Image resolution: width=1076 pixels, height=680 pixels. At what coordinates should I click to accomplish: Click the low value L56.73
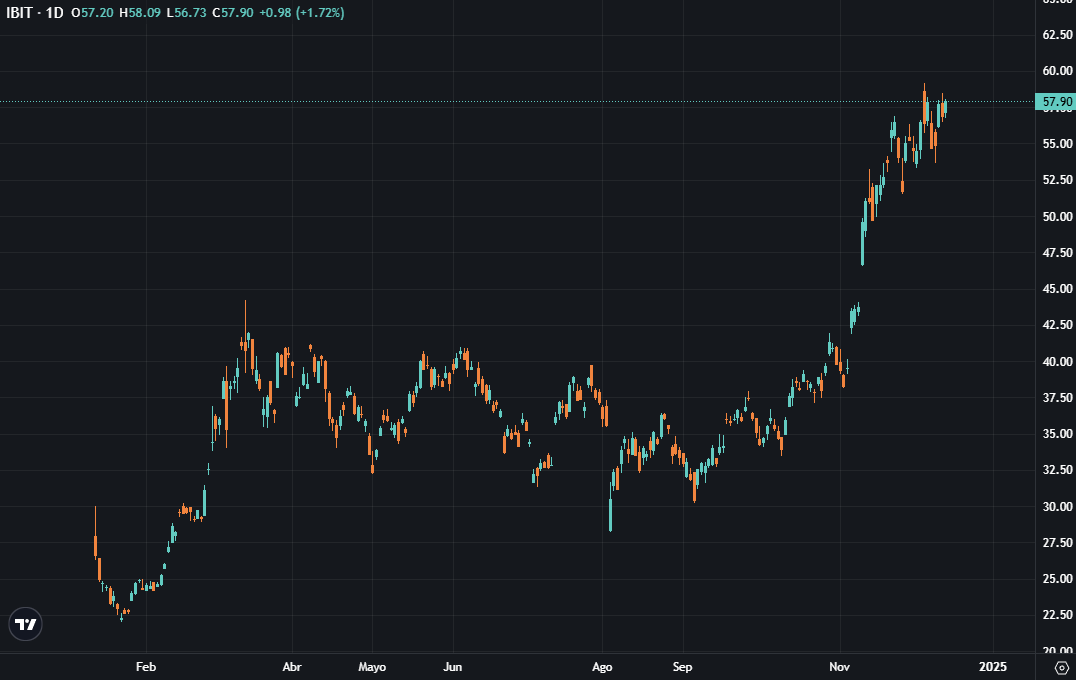coord(186,12)
